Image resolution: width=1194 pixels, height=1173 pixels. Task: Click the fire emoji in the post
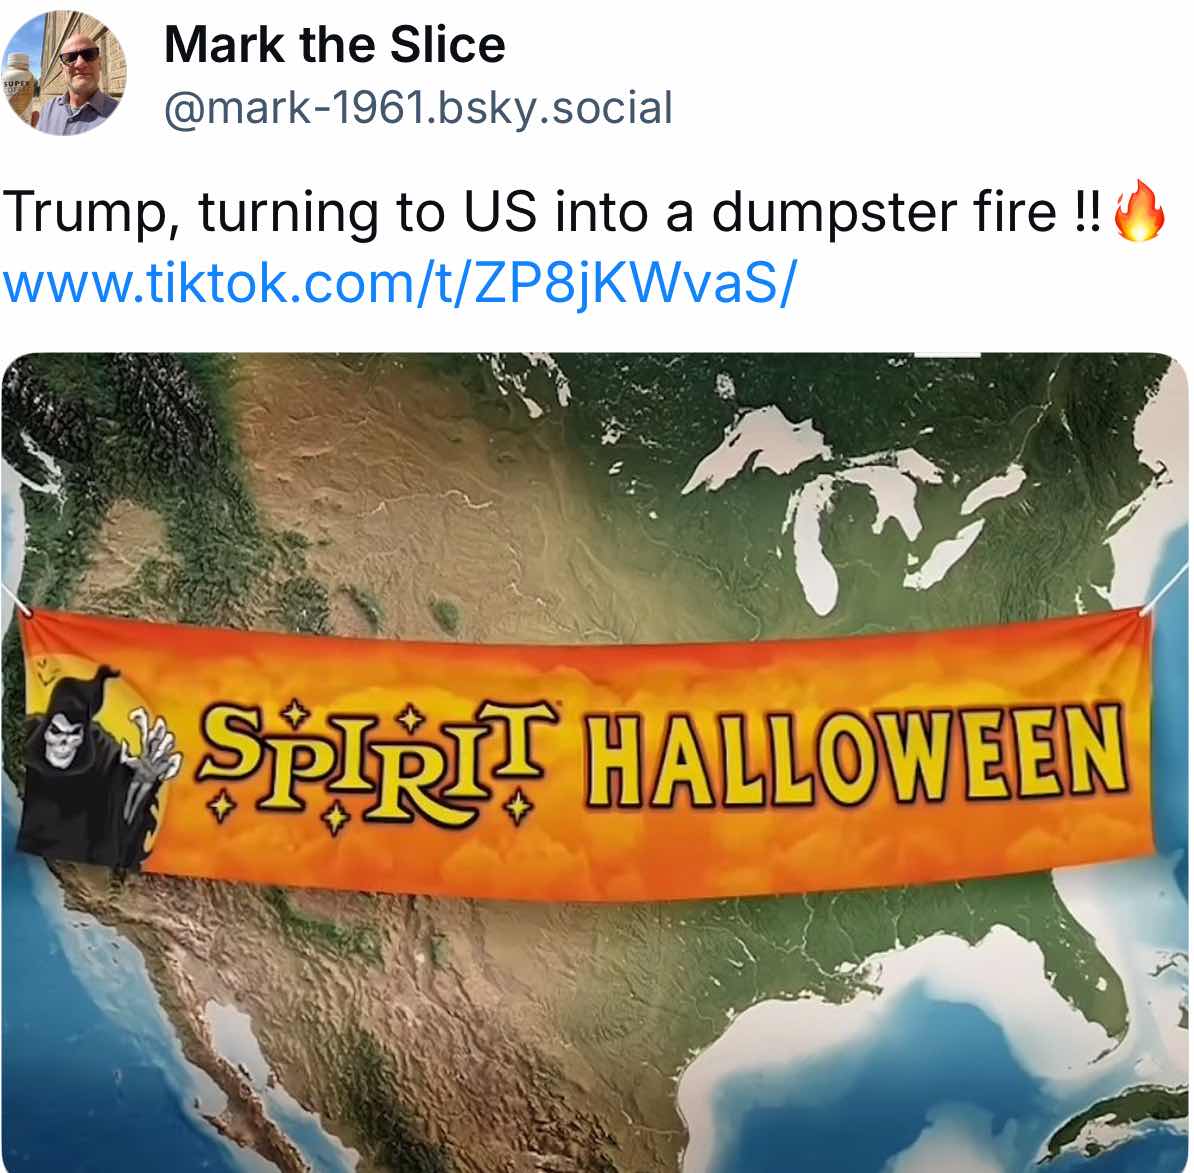(x=1138, y=211)
